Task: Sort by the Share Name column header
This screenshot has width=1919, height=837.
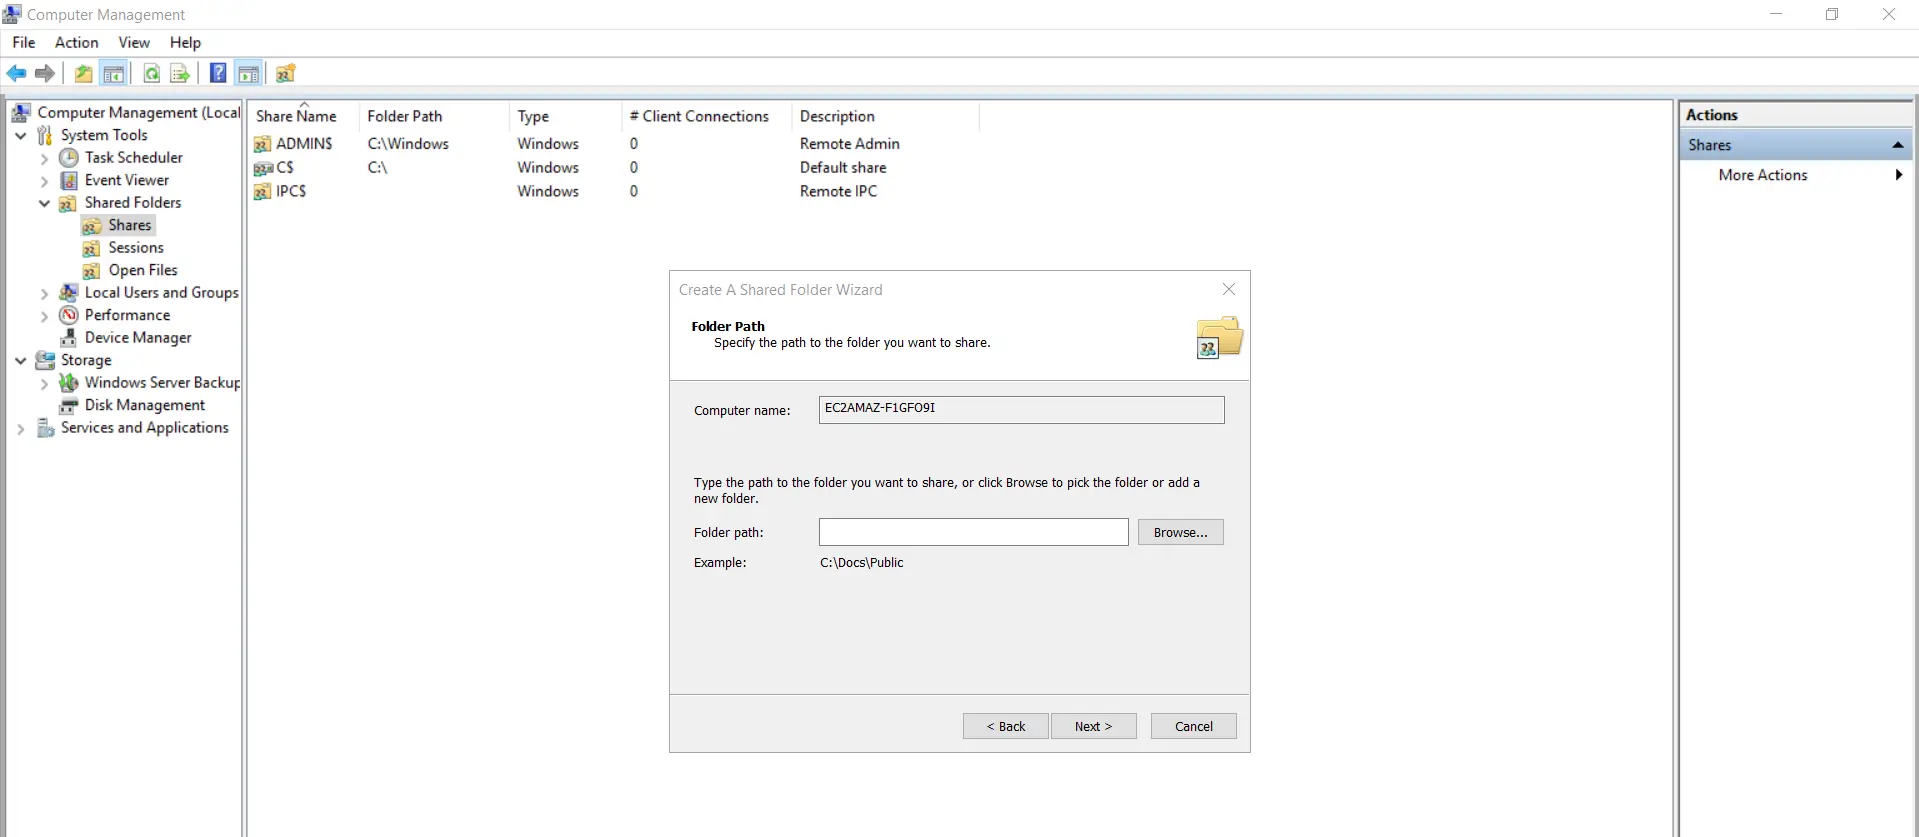Action: 303,116
